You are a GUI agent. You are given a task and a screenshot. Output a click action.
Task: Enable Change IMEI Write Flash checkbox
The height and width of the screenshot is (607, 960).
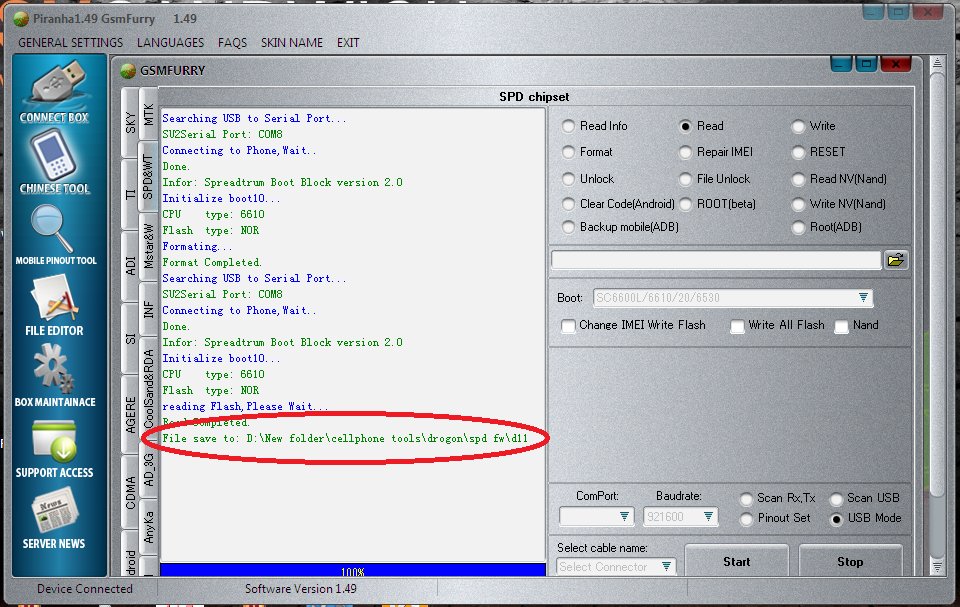(x=569, y=325)
